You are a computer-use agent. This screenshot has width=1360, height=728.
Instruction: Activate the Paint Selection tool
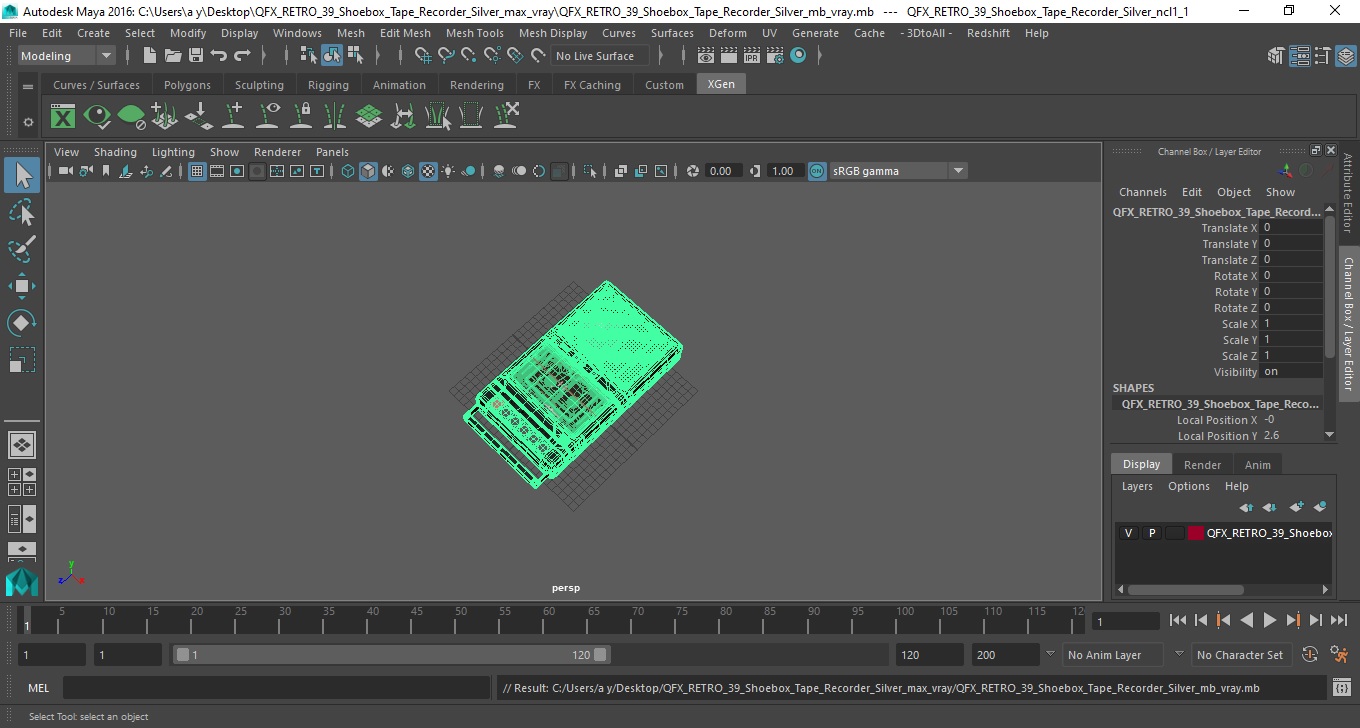pos(22,249)
